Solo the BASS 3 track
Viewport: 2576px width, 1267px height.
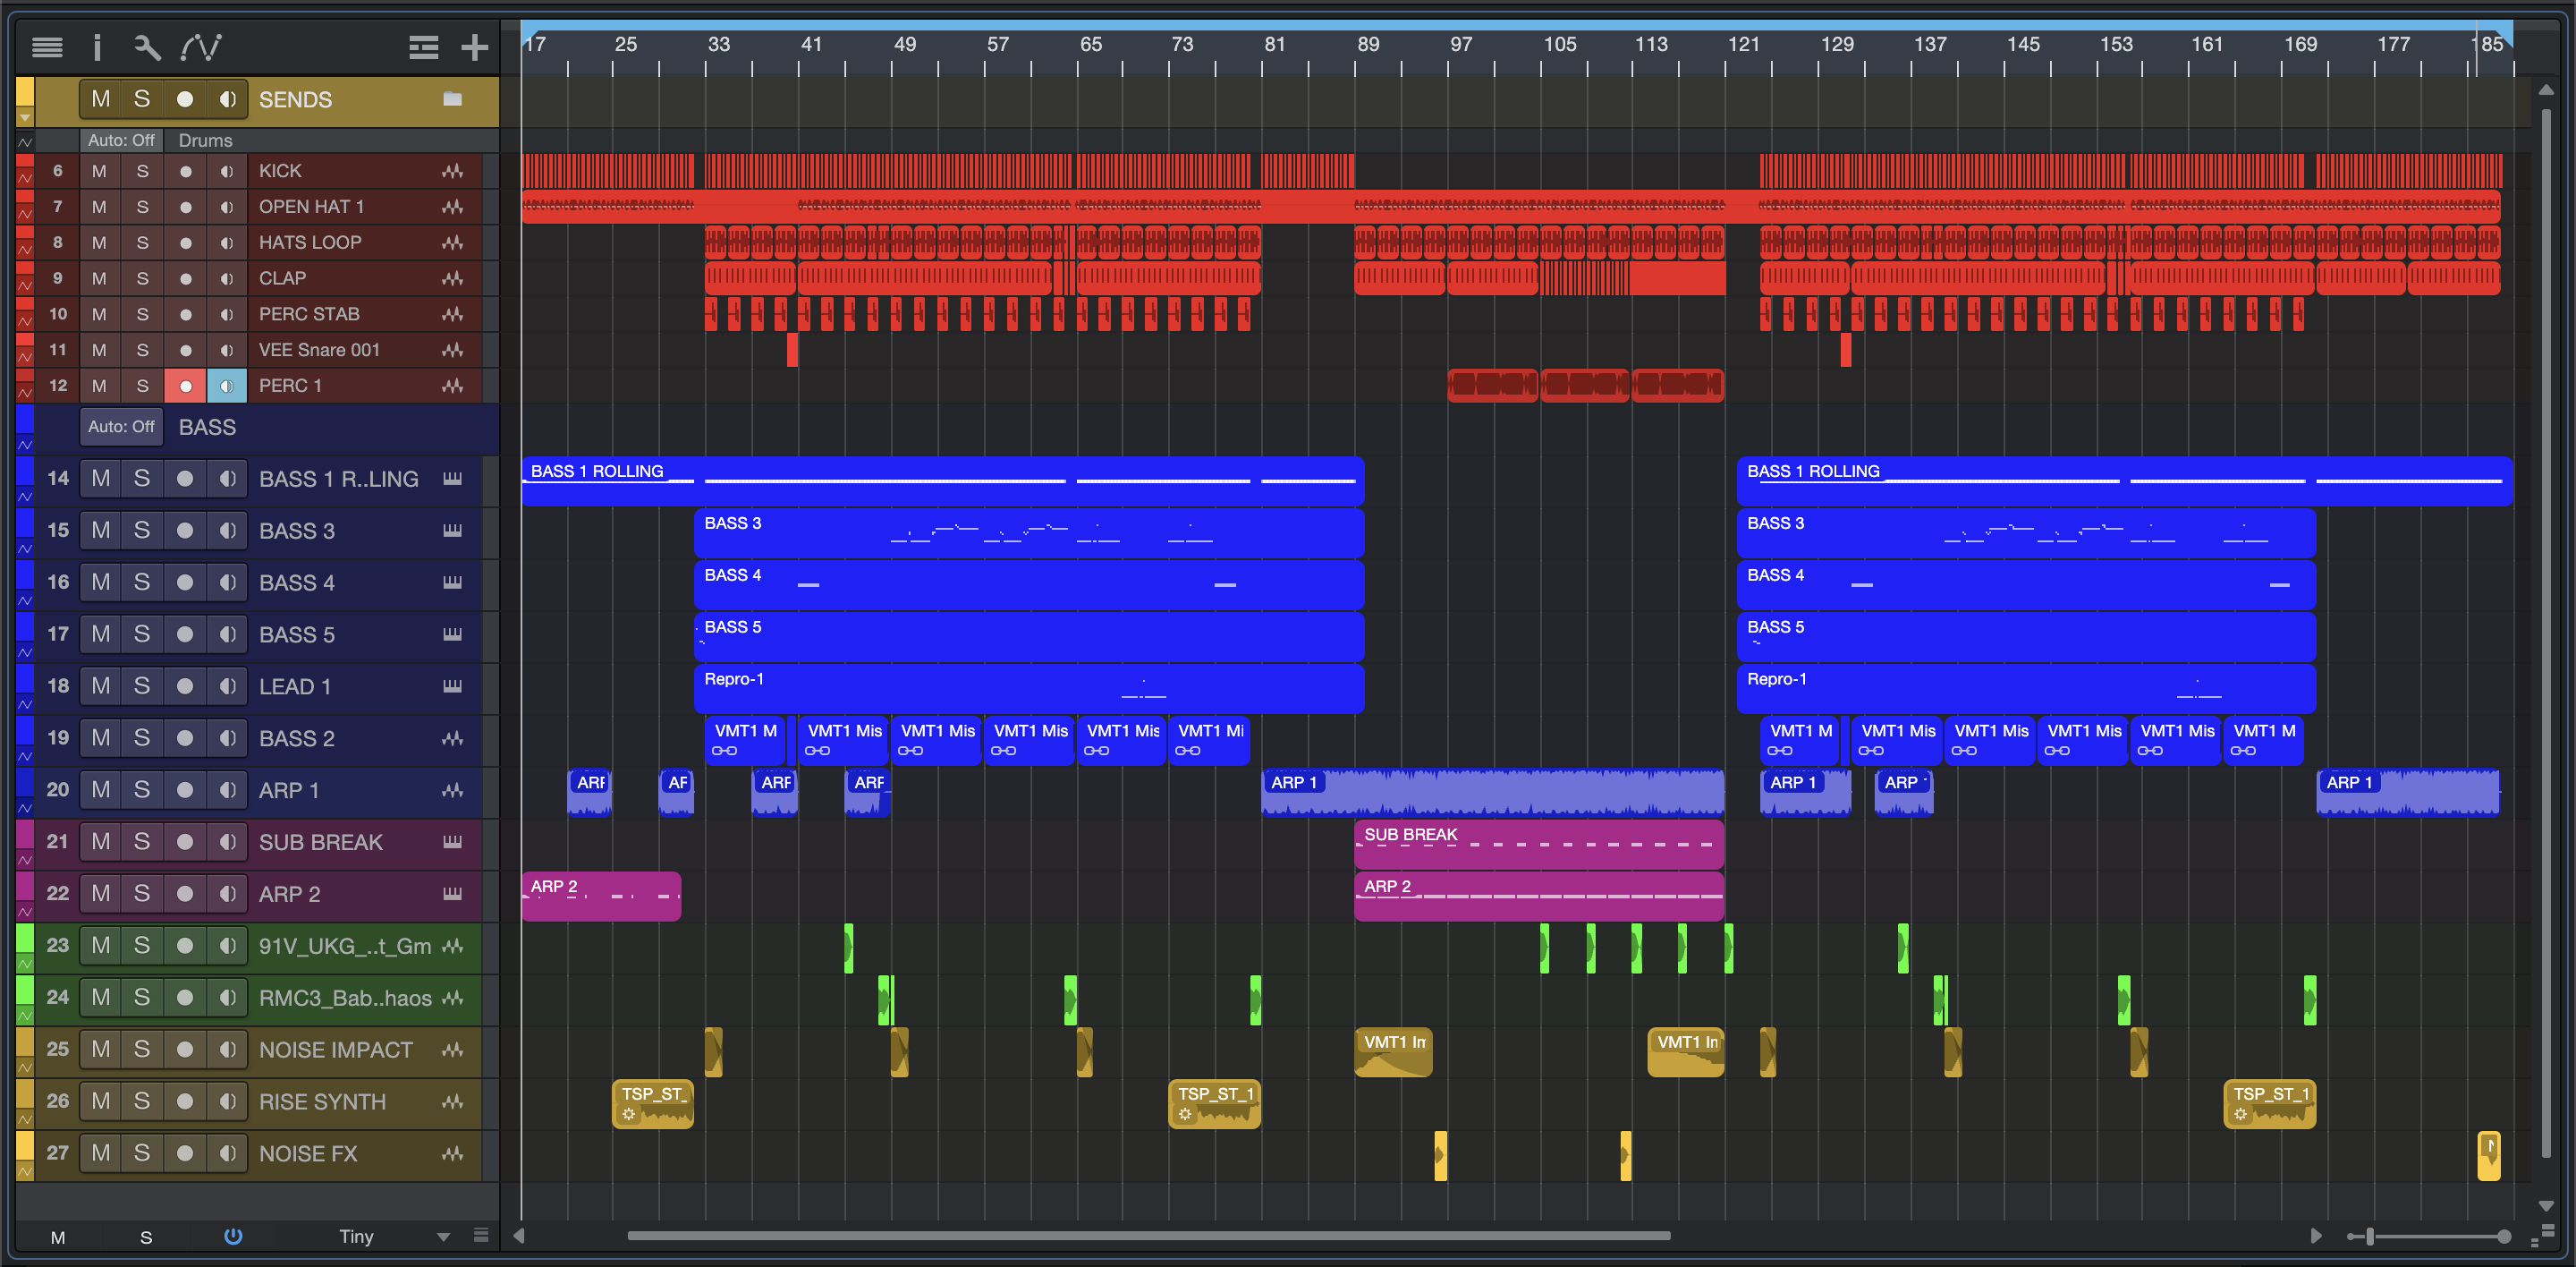tap(142, 530)
